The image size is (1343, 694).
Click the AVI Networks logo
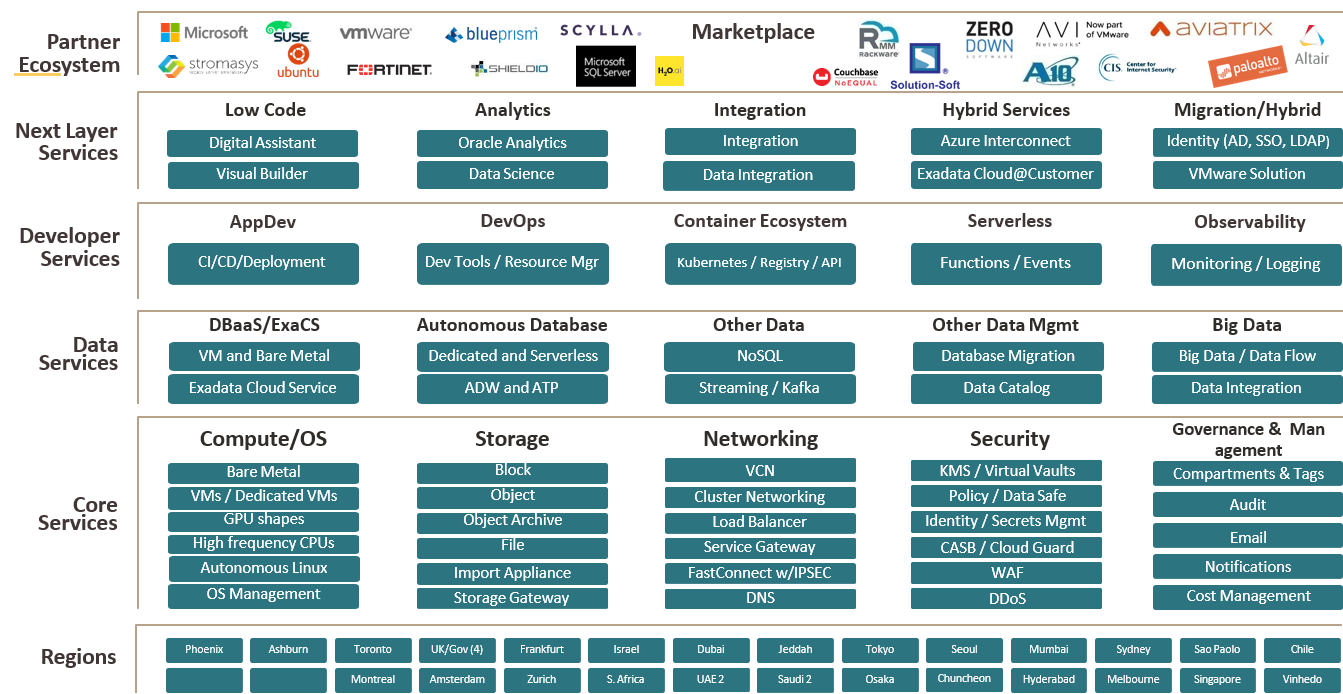point(1081,34)
